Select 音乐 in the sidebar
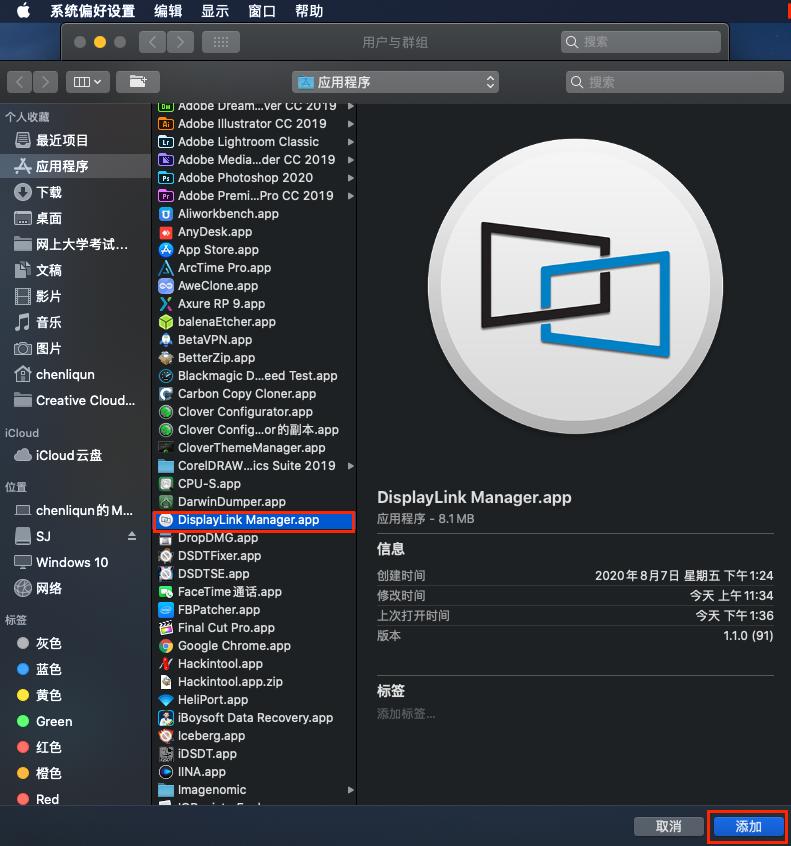This screenshot has width=791, height=846. pyautogui.click(x=76, y=322)
